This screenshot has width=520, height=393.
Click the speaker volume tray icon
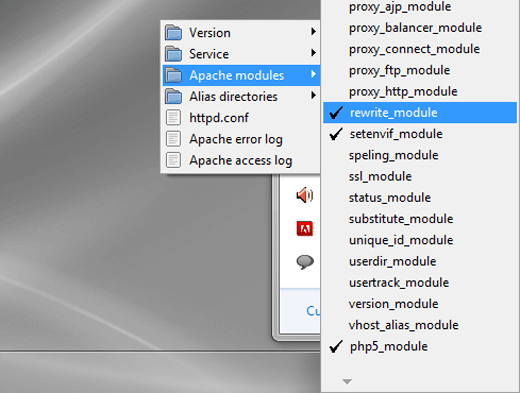tap(305, 195)
